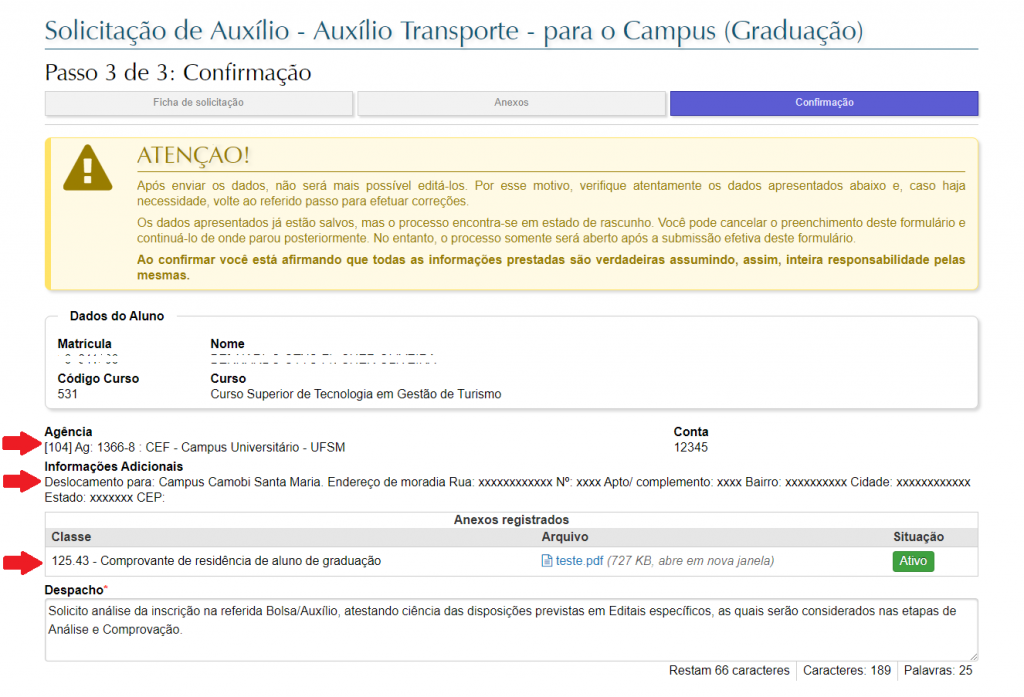Click the Comprovante de residência attachment class
The image size is (1024, 697).
(x=216, y=561)
